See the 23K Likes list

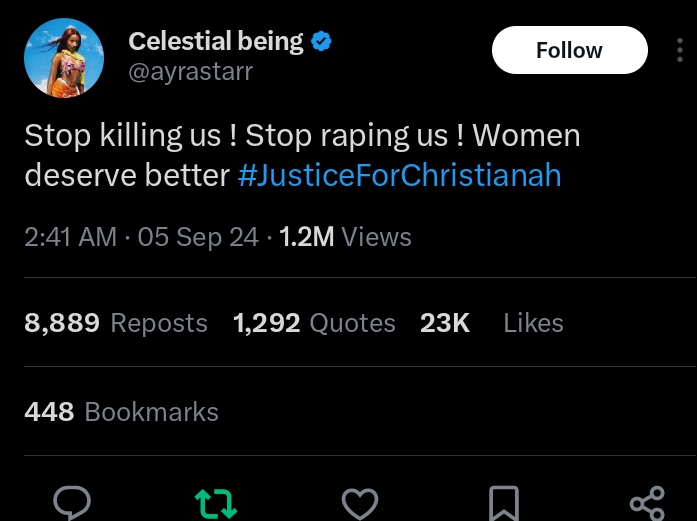pos(491,323)
